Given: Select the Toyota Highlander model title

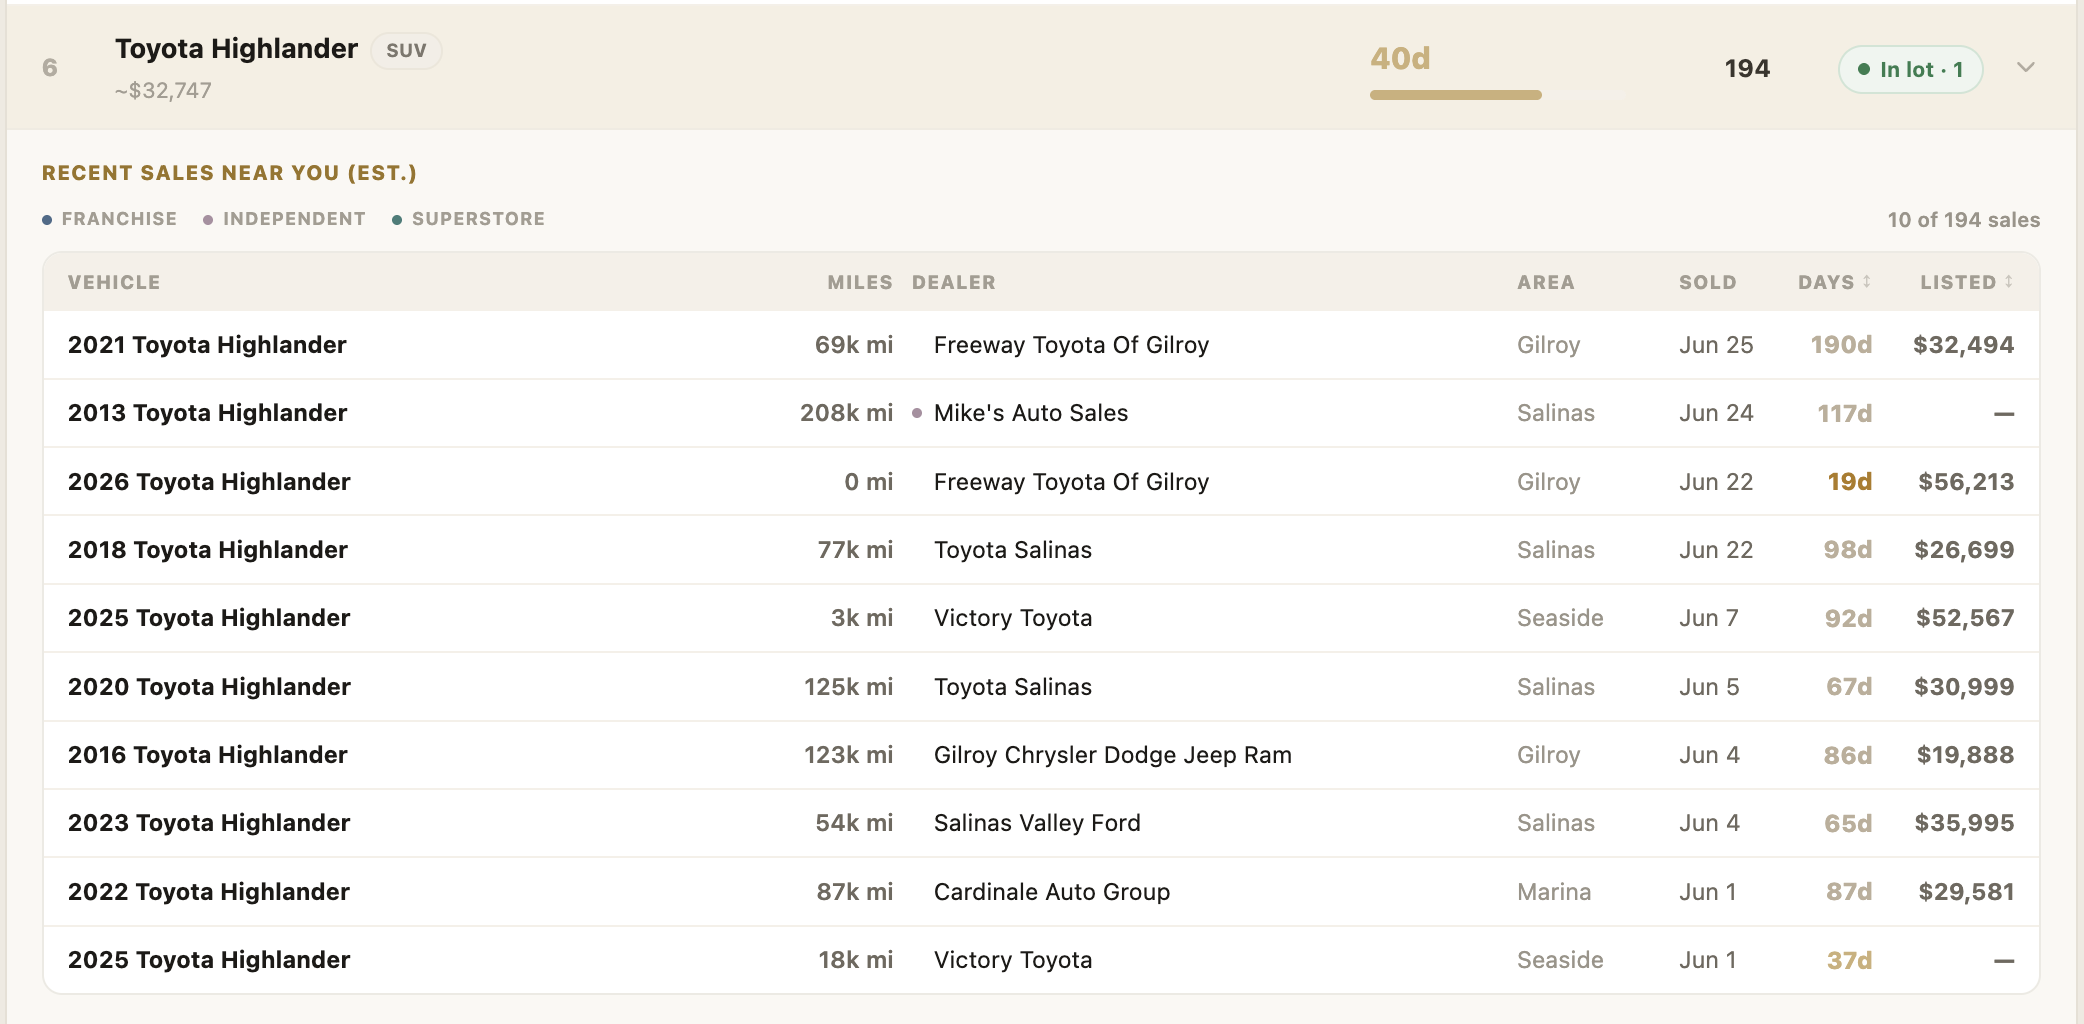Looking at the screenshot, I should 236,48.
